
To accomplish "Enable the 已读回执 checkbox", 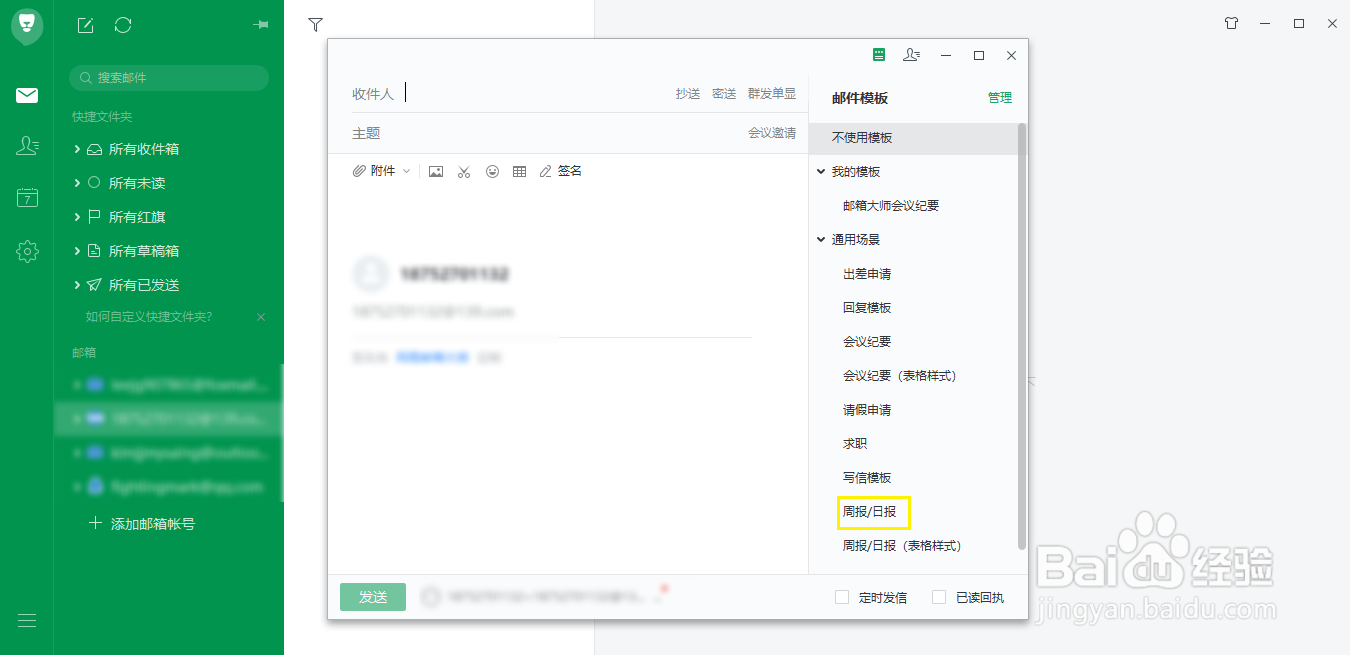I will tap(938, 596).
